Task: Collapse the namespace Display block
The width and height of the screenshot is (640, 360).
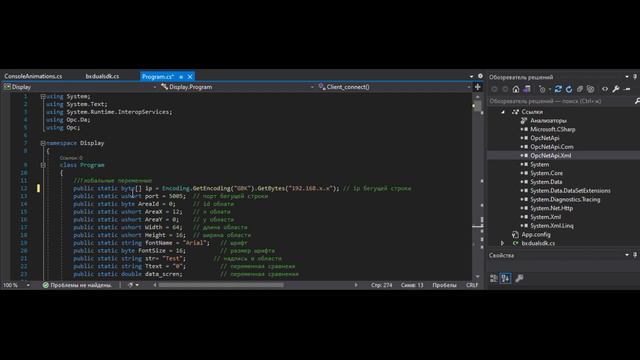Action: (x=43, y=143)
